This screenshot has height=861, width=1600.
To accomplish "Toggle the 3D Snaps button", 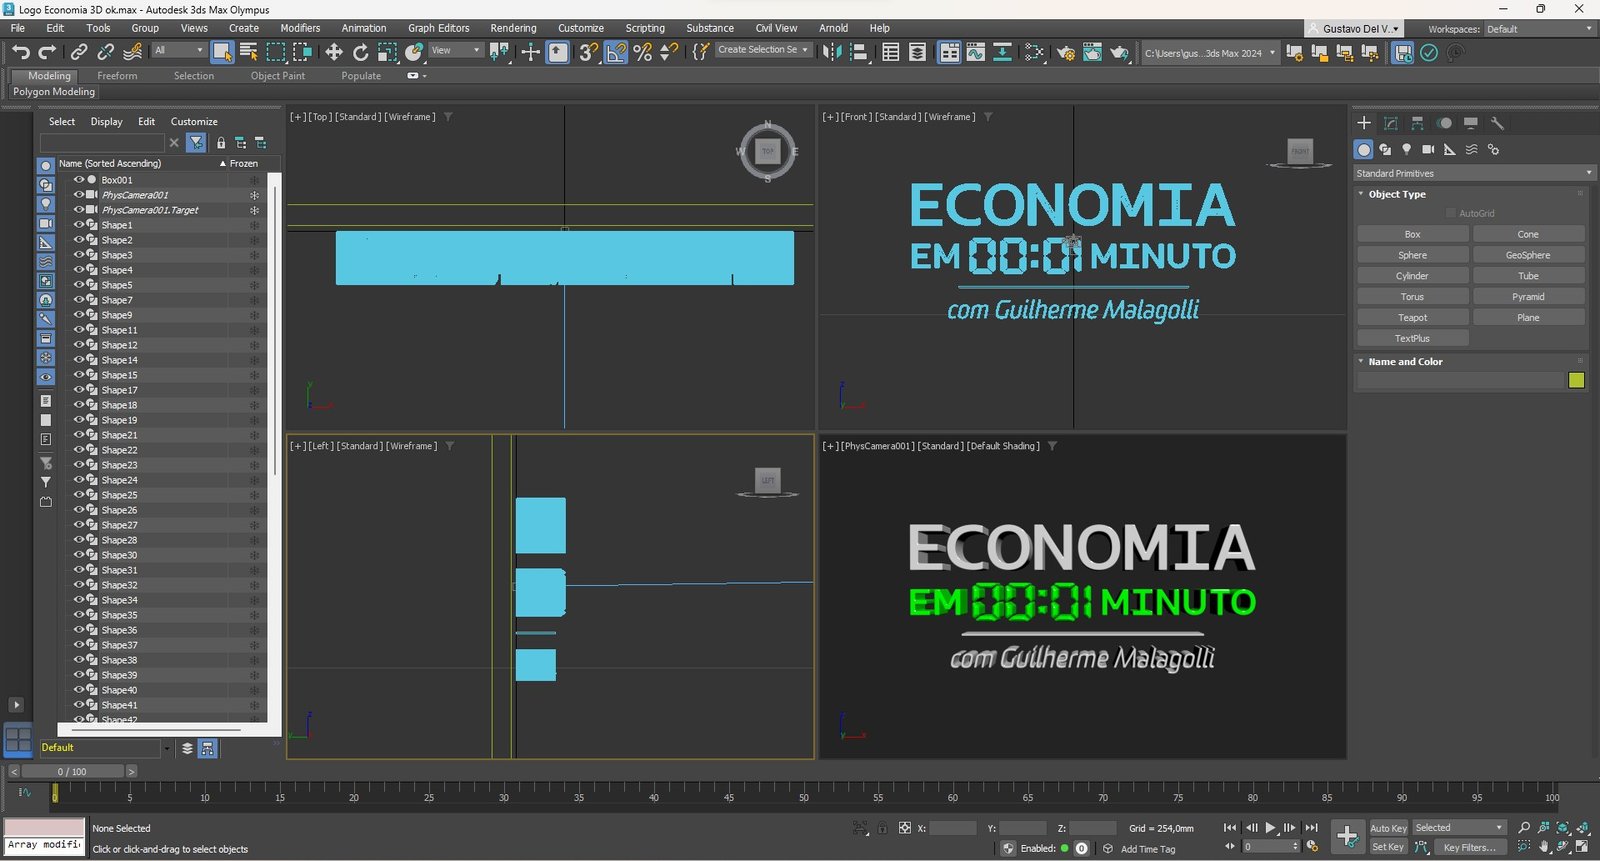I will click(x=589, y=52).
